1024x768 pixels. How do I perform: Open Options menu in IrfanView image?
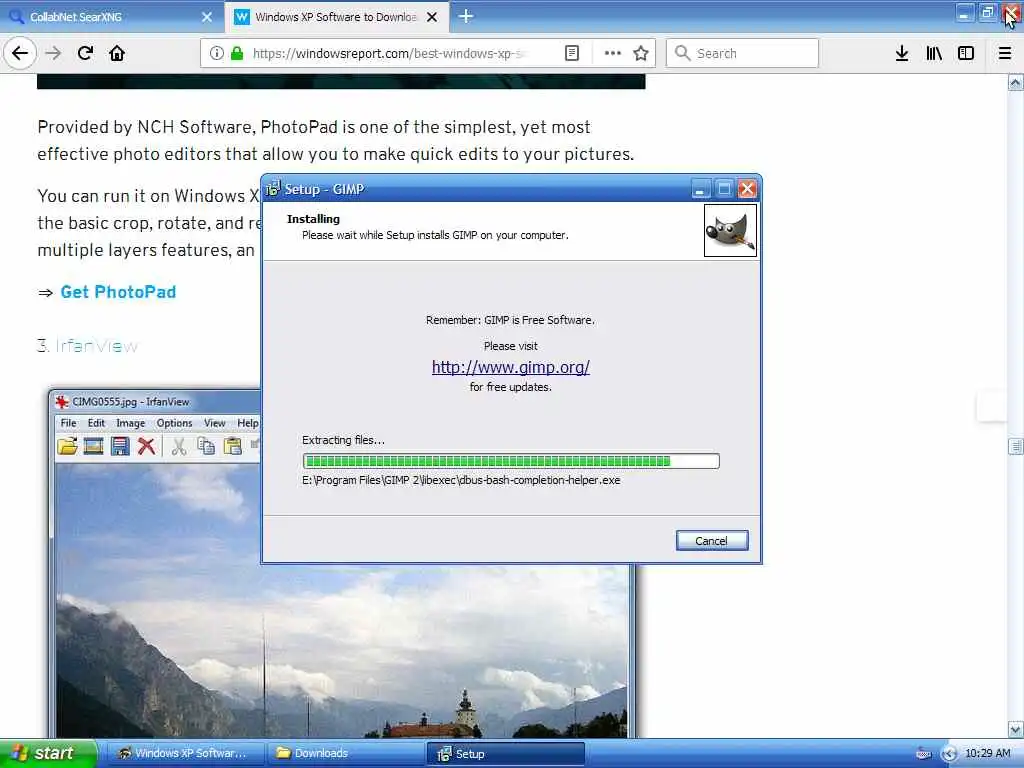174,423
